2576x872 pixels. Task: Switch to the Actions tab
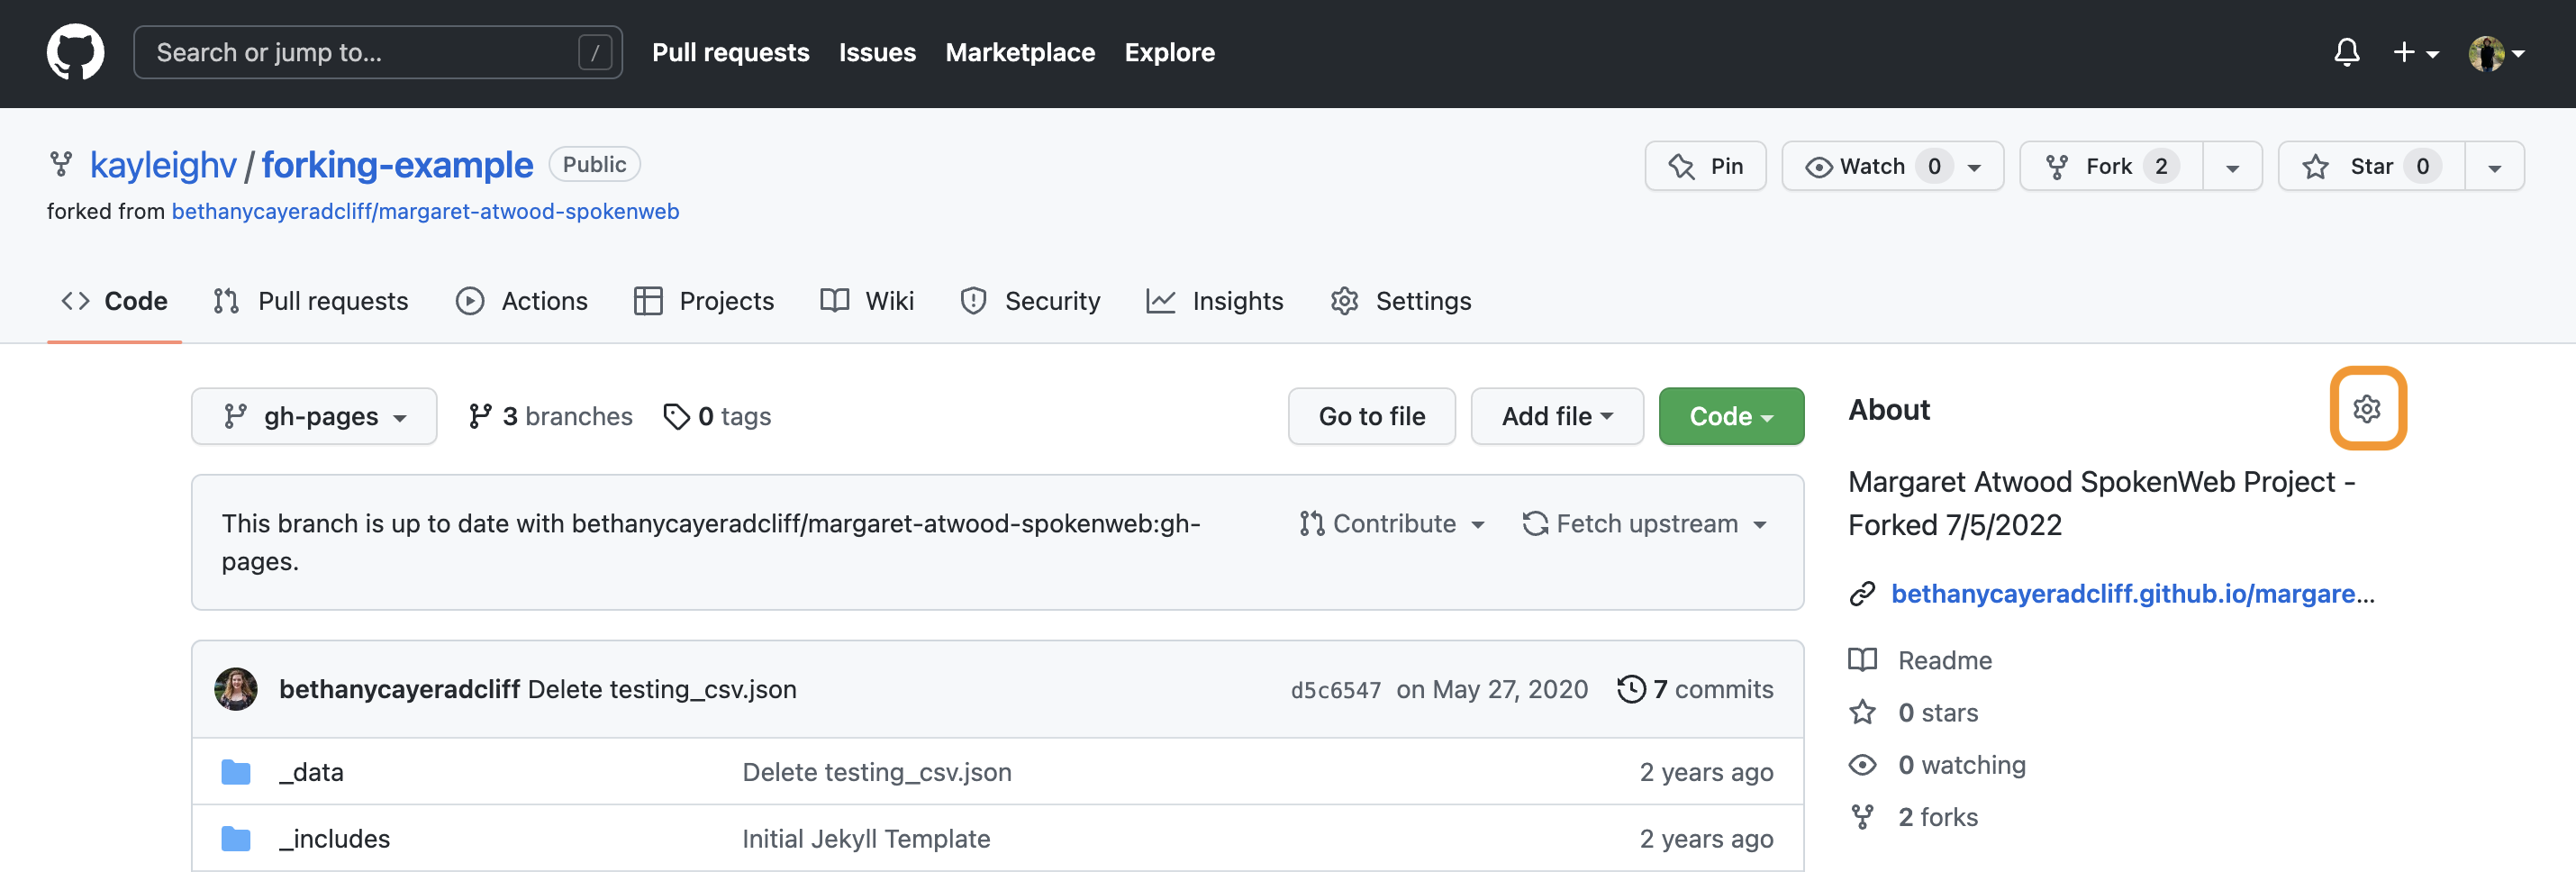521,301
